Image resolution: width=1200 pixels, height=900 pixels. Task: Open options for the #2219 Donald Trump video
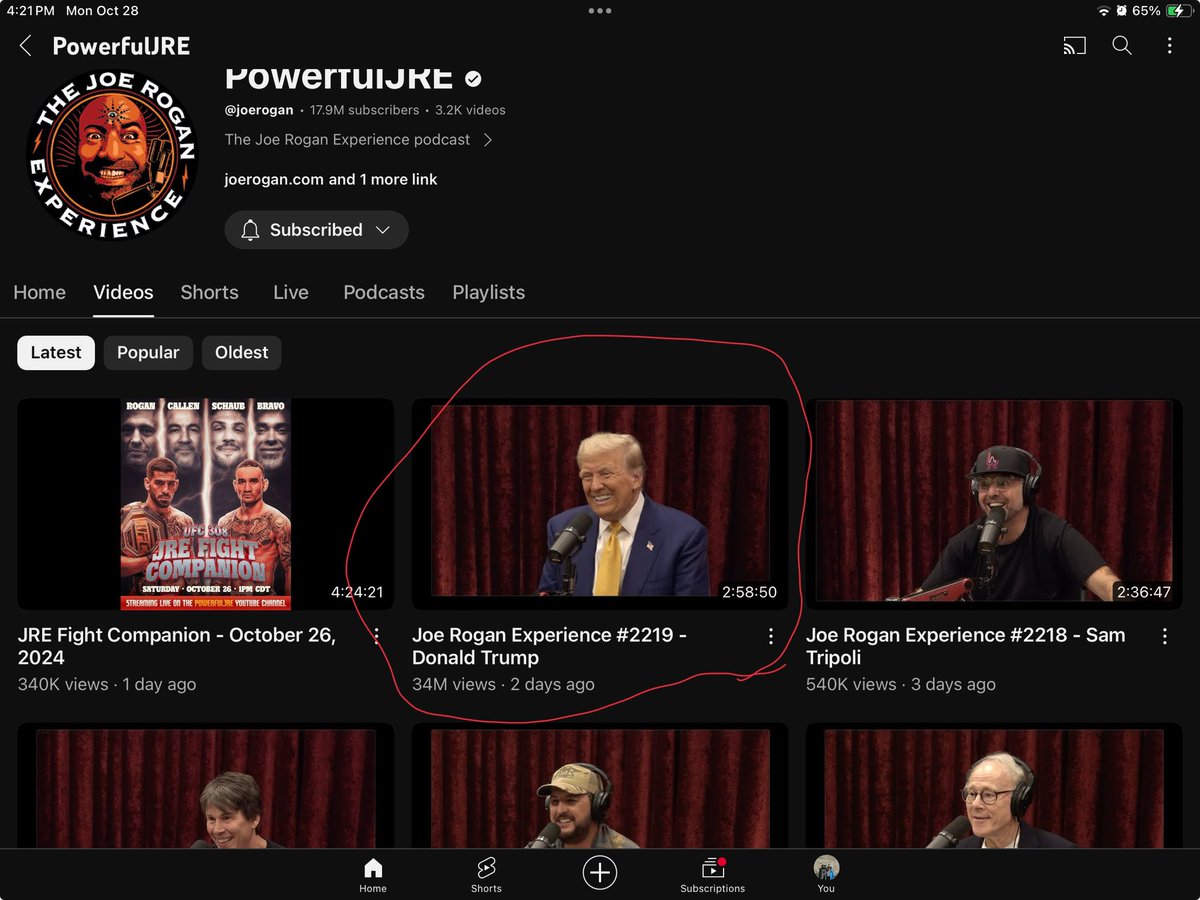[x=771, y=636]
